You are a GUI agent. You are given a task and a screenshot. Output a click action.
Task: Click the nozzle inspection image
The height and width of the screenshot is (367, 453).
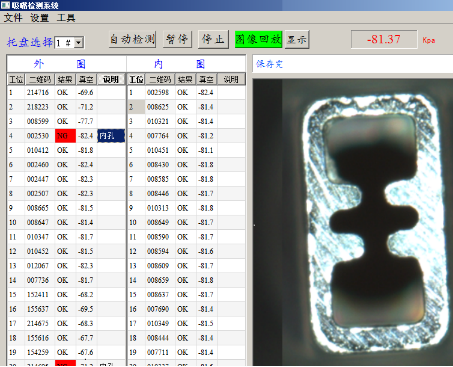tap(353, 222)
